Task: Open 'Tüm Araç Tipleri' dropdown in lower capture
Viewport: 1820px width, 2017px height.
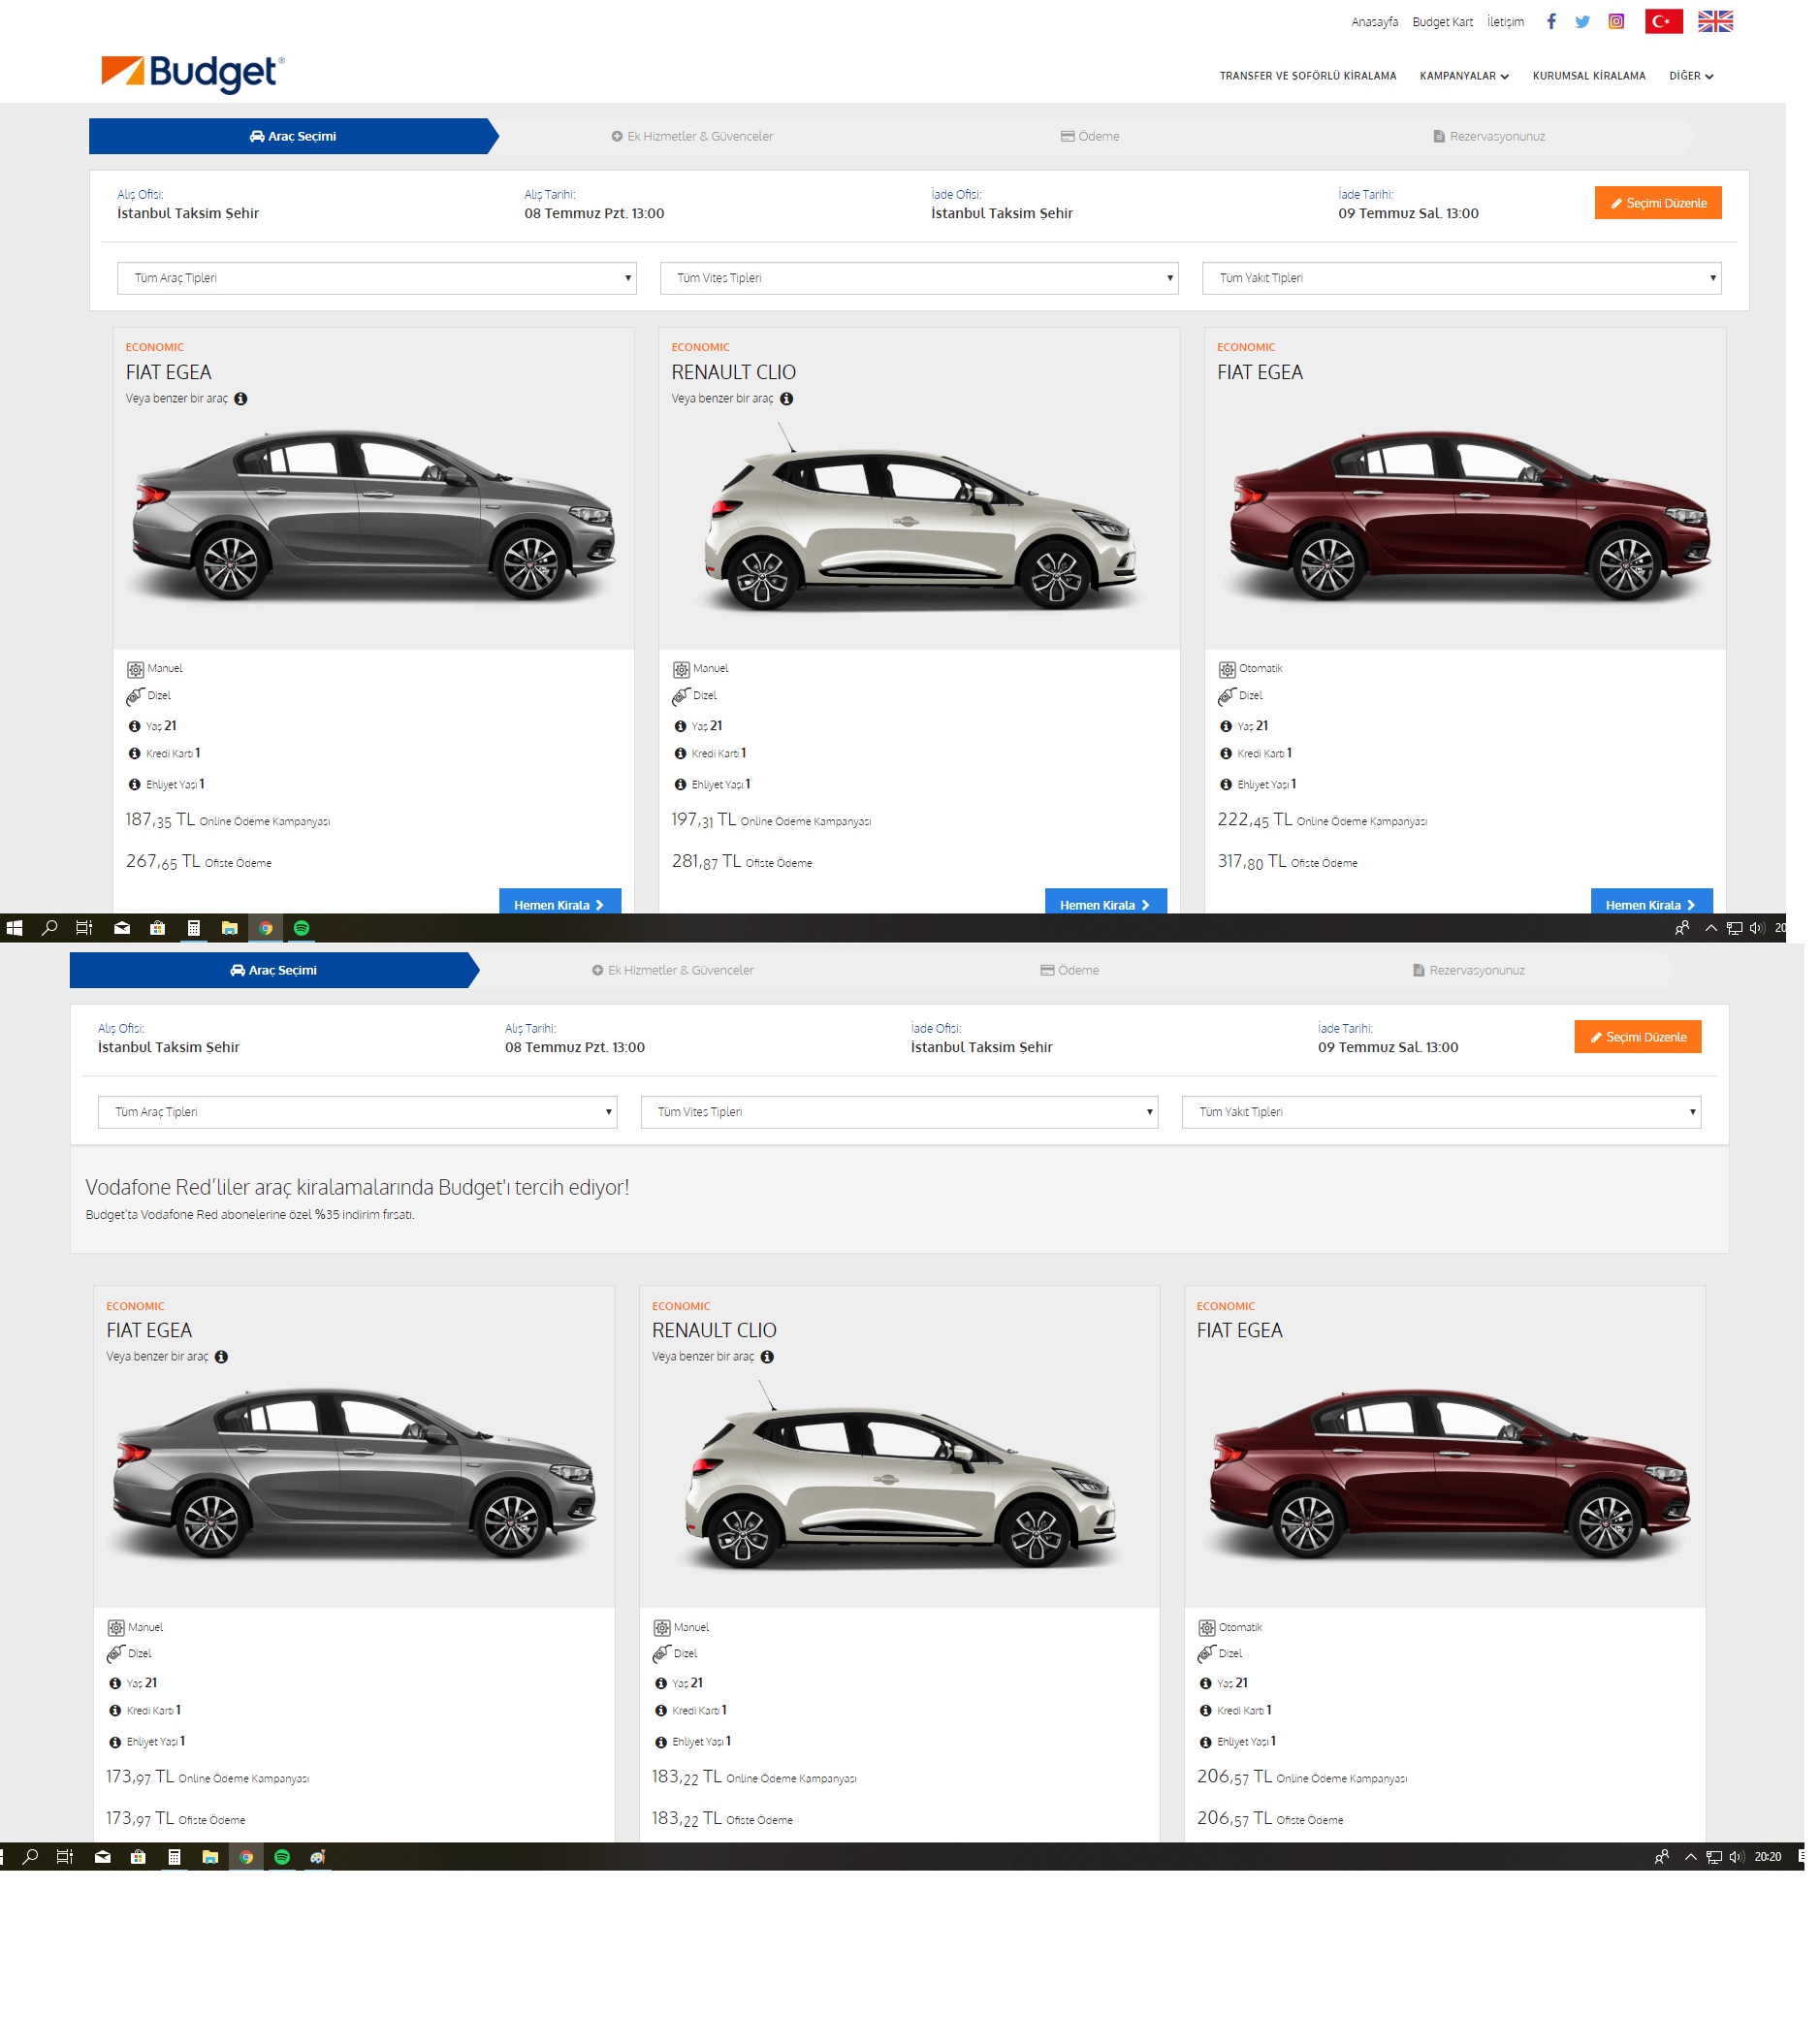Action: click(357, 1111)
